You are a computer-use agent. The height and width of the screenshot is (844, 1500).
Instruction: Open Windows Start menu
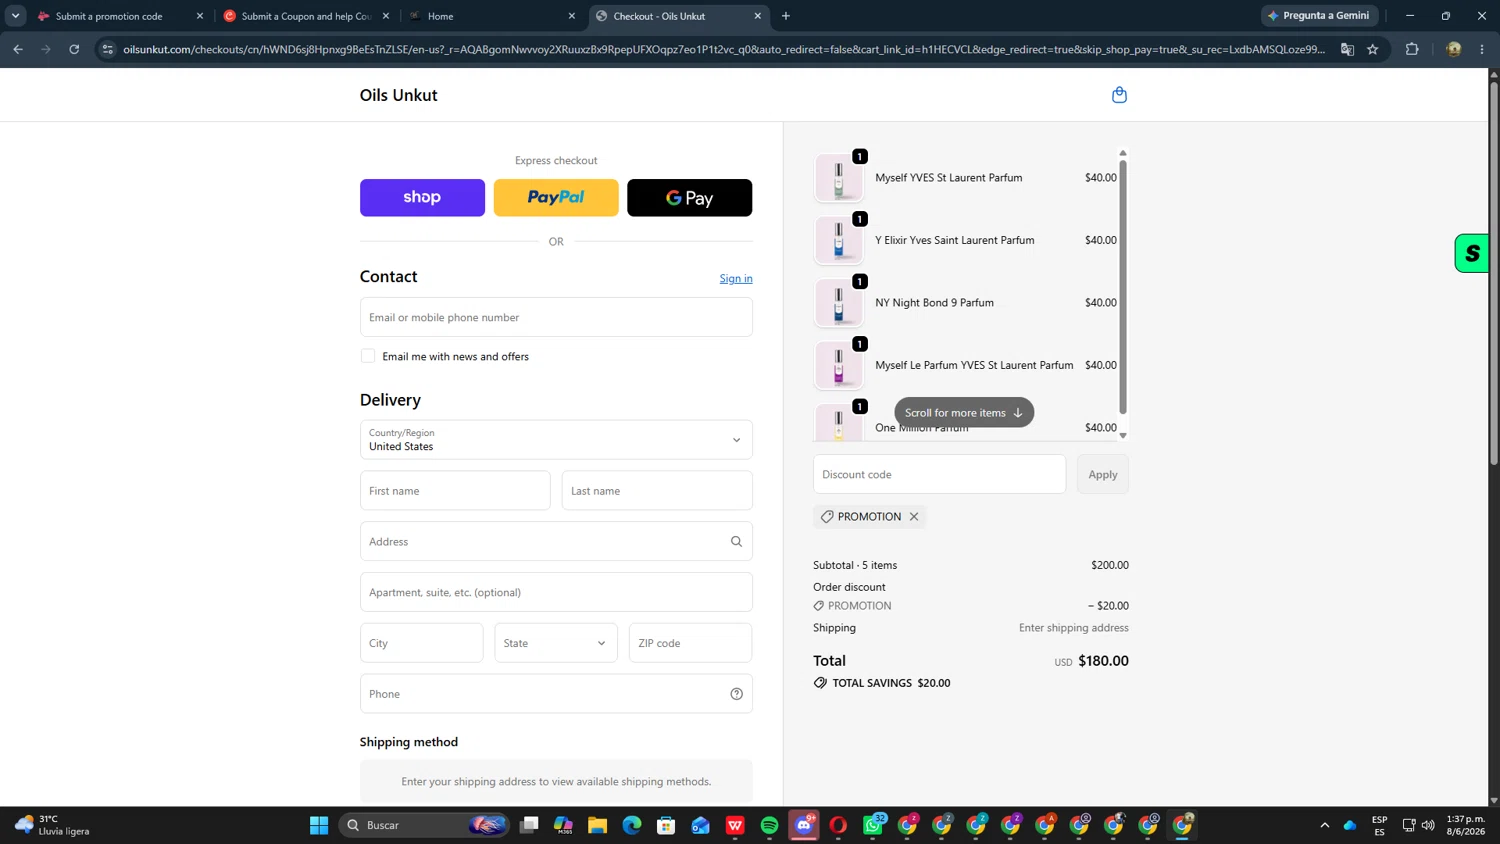(319, 825)
